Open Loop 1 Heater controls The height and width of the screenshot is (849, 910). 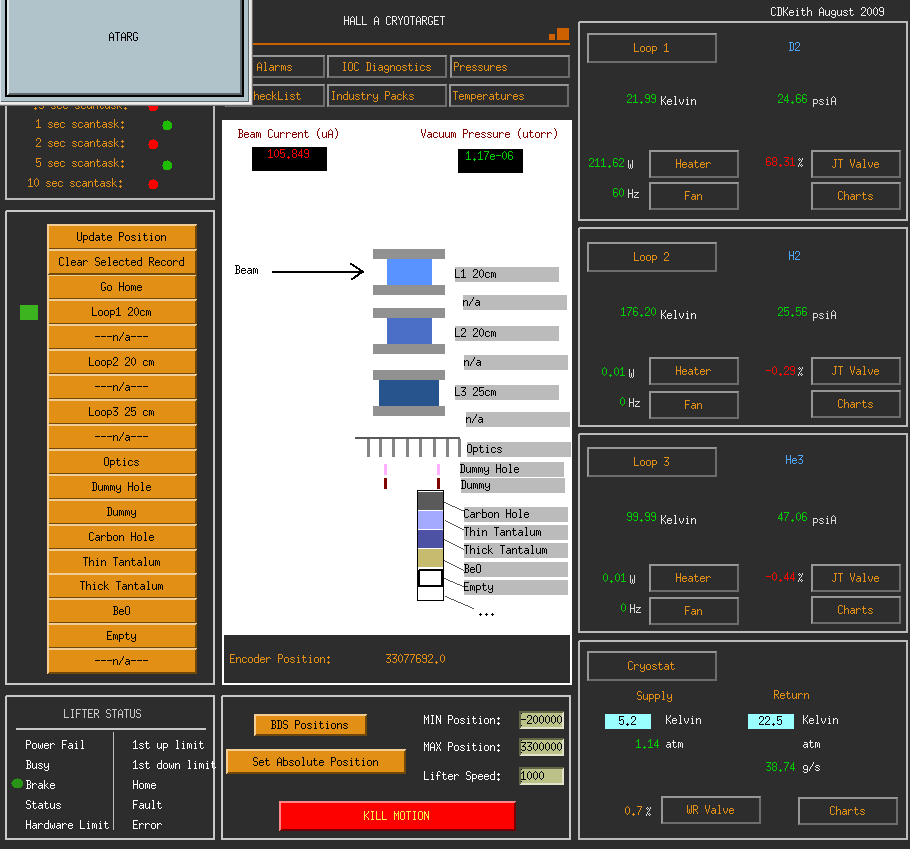pos(694,164)
